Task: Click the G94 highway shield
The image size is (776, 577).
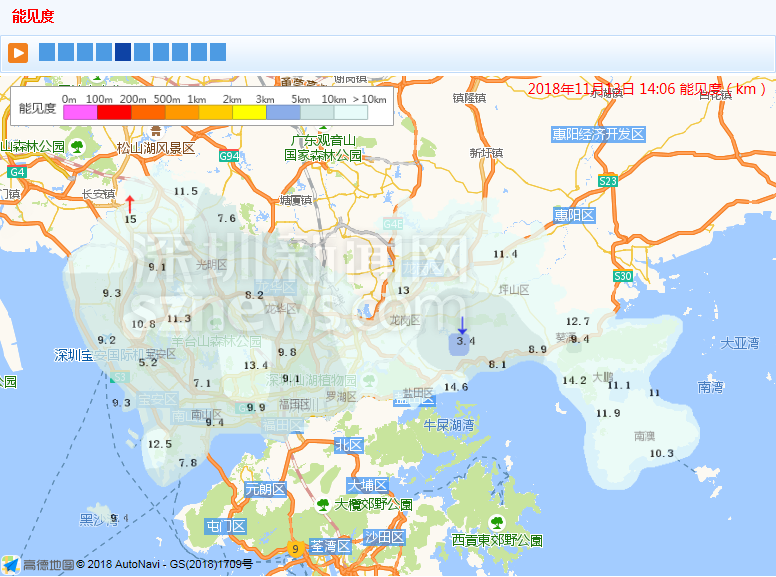Action: coord(229,156)
